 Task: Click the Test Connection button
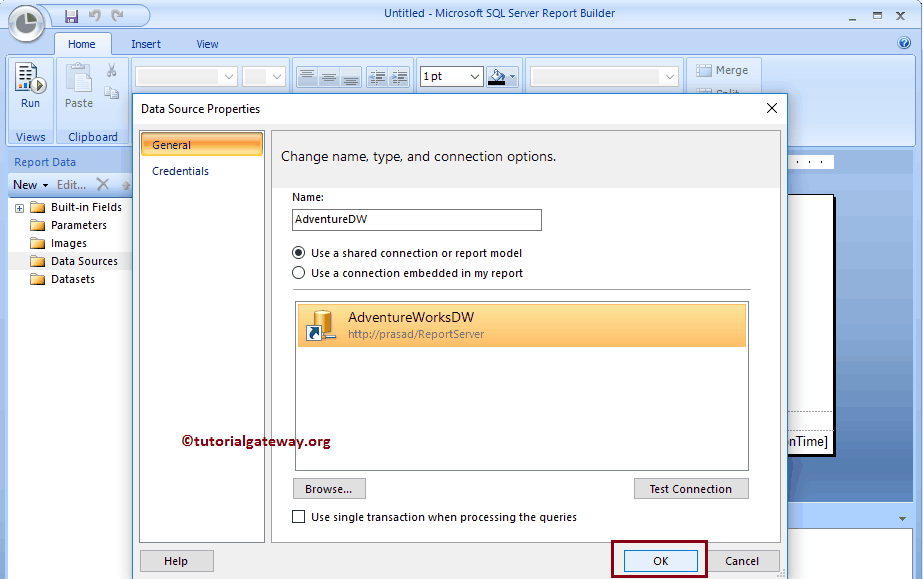point(691,488)
